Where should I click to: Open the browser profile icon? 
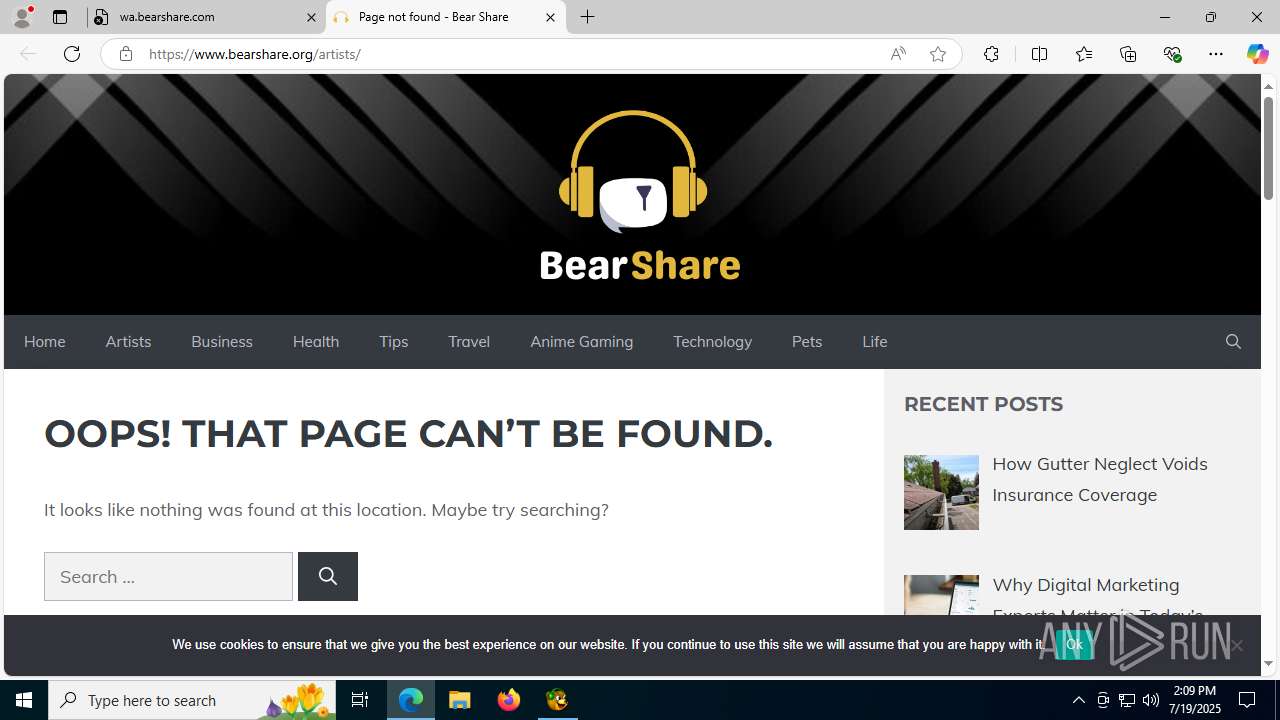pos(22,17)
